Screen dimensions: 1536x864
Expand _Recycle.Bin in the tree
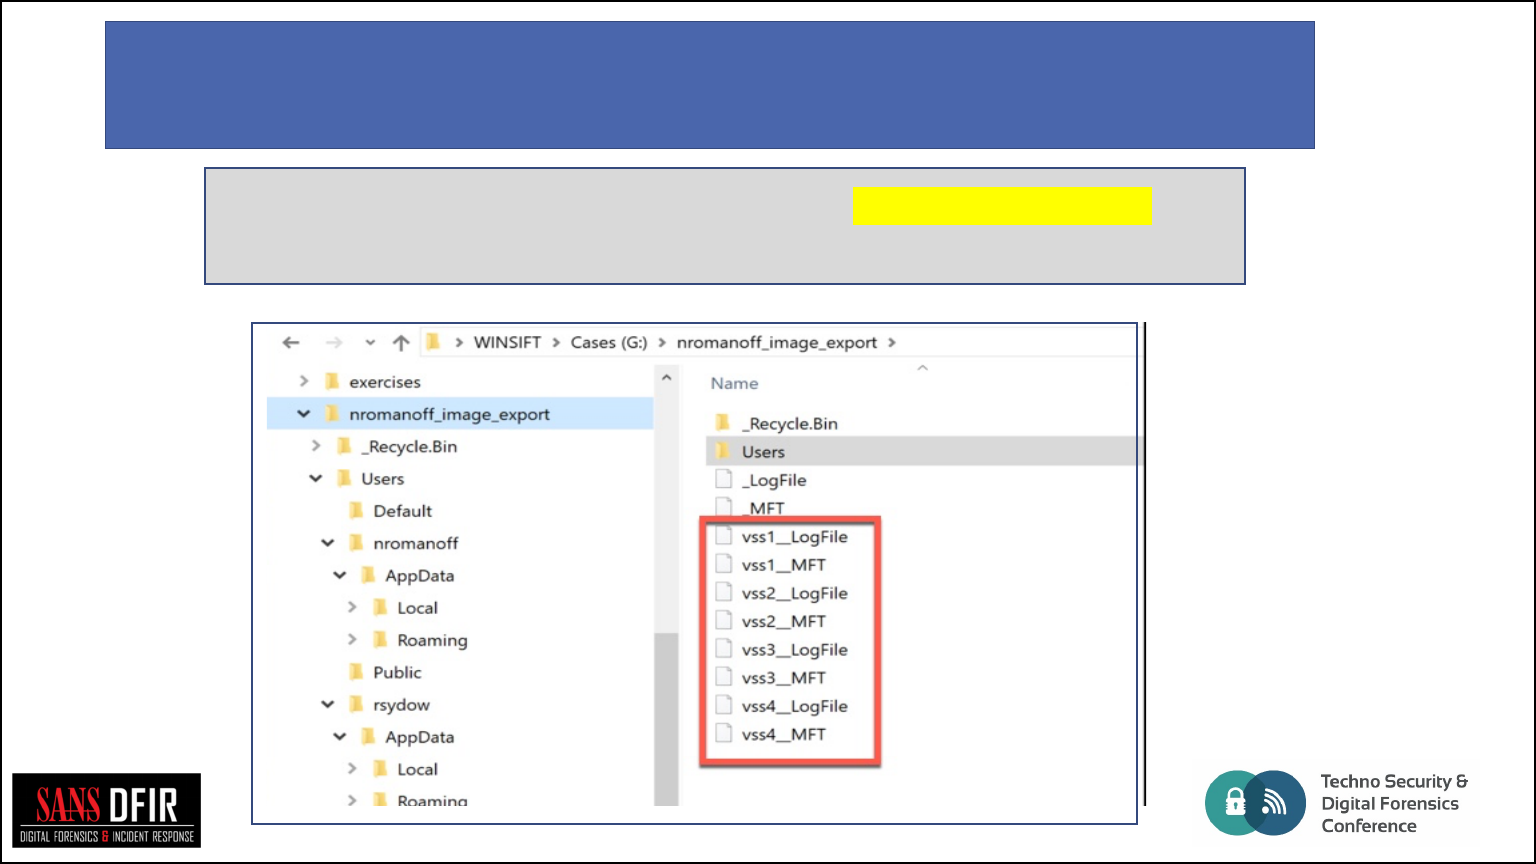pos(316,446)
